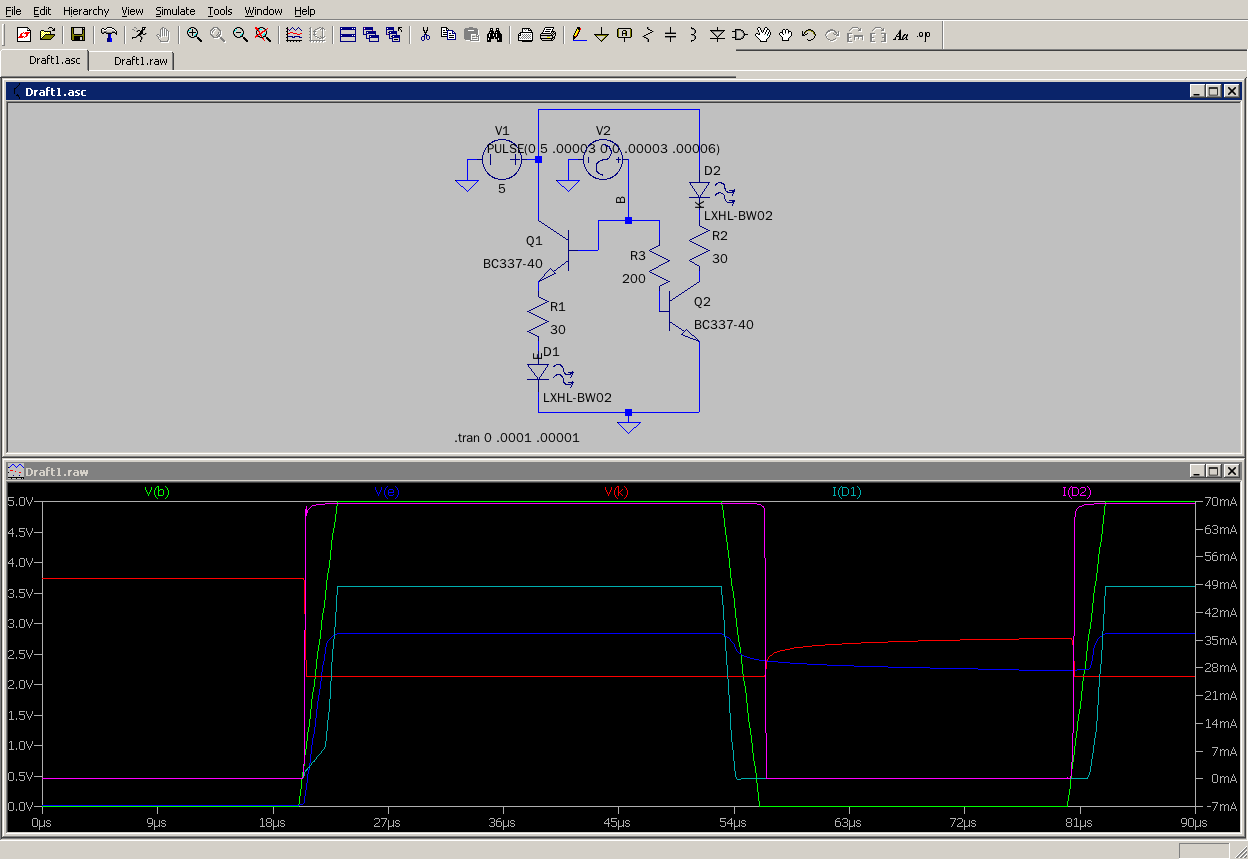The height and width of the screenshot is (859, 1248).
Task: Click the Tile Windows icon
Action: 348,35
